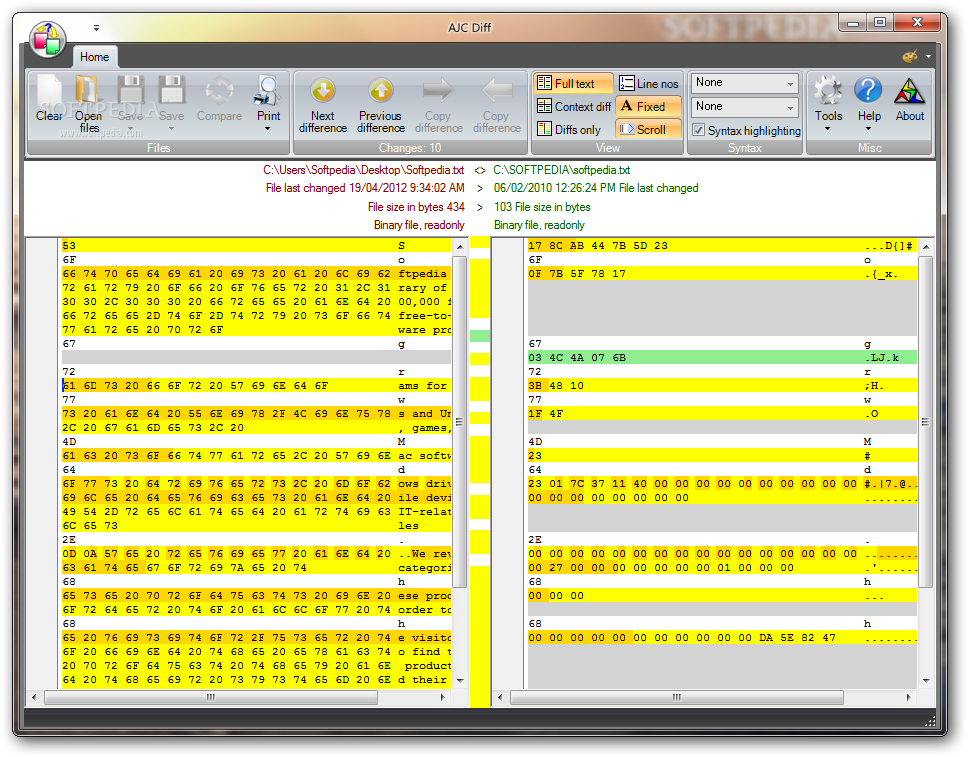This screenshot has width=968, height=757.
Task: Open the About triangle icon
Action: click(909, 91)
